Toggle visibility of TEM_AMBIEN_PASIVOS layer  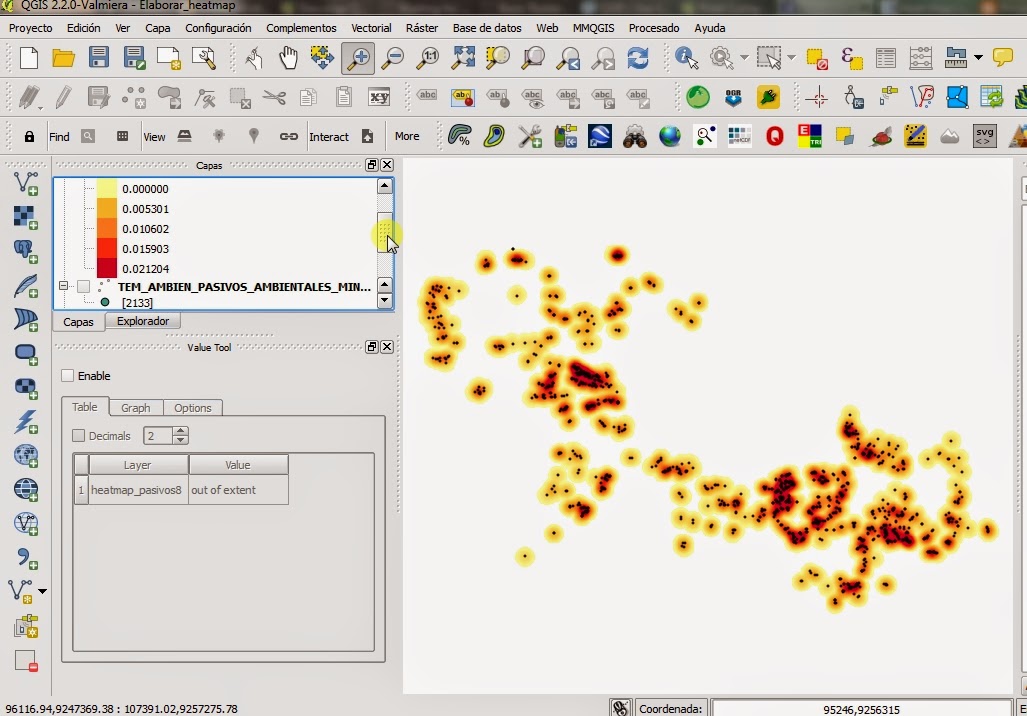tap(83, 286)
